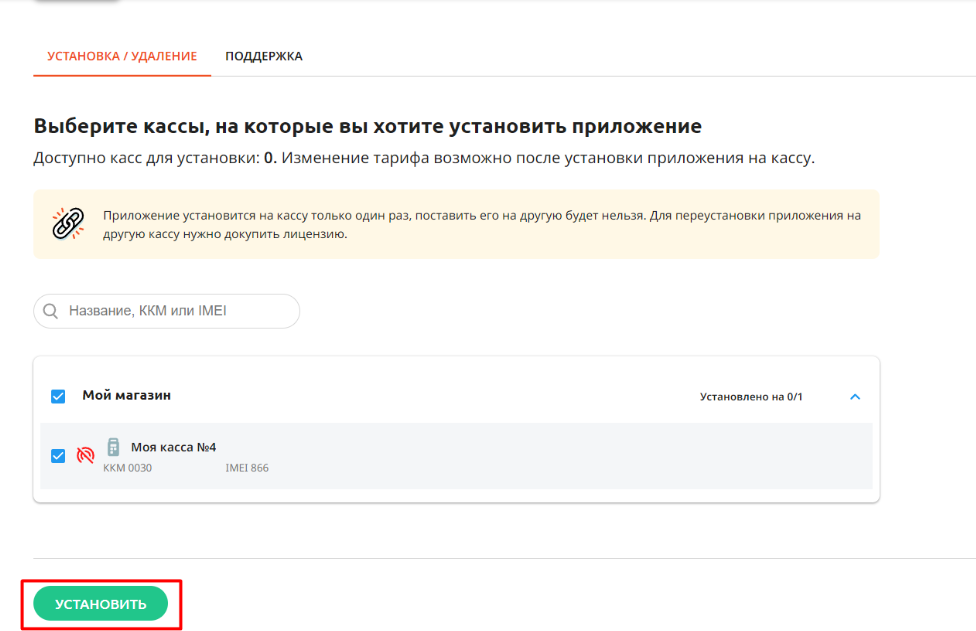Viewport: 976px width, 631px height.
Task: Click the green Установить button
Action: (x=101, y=604)
